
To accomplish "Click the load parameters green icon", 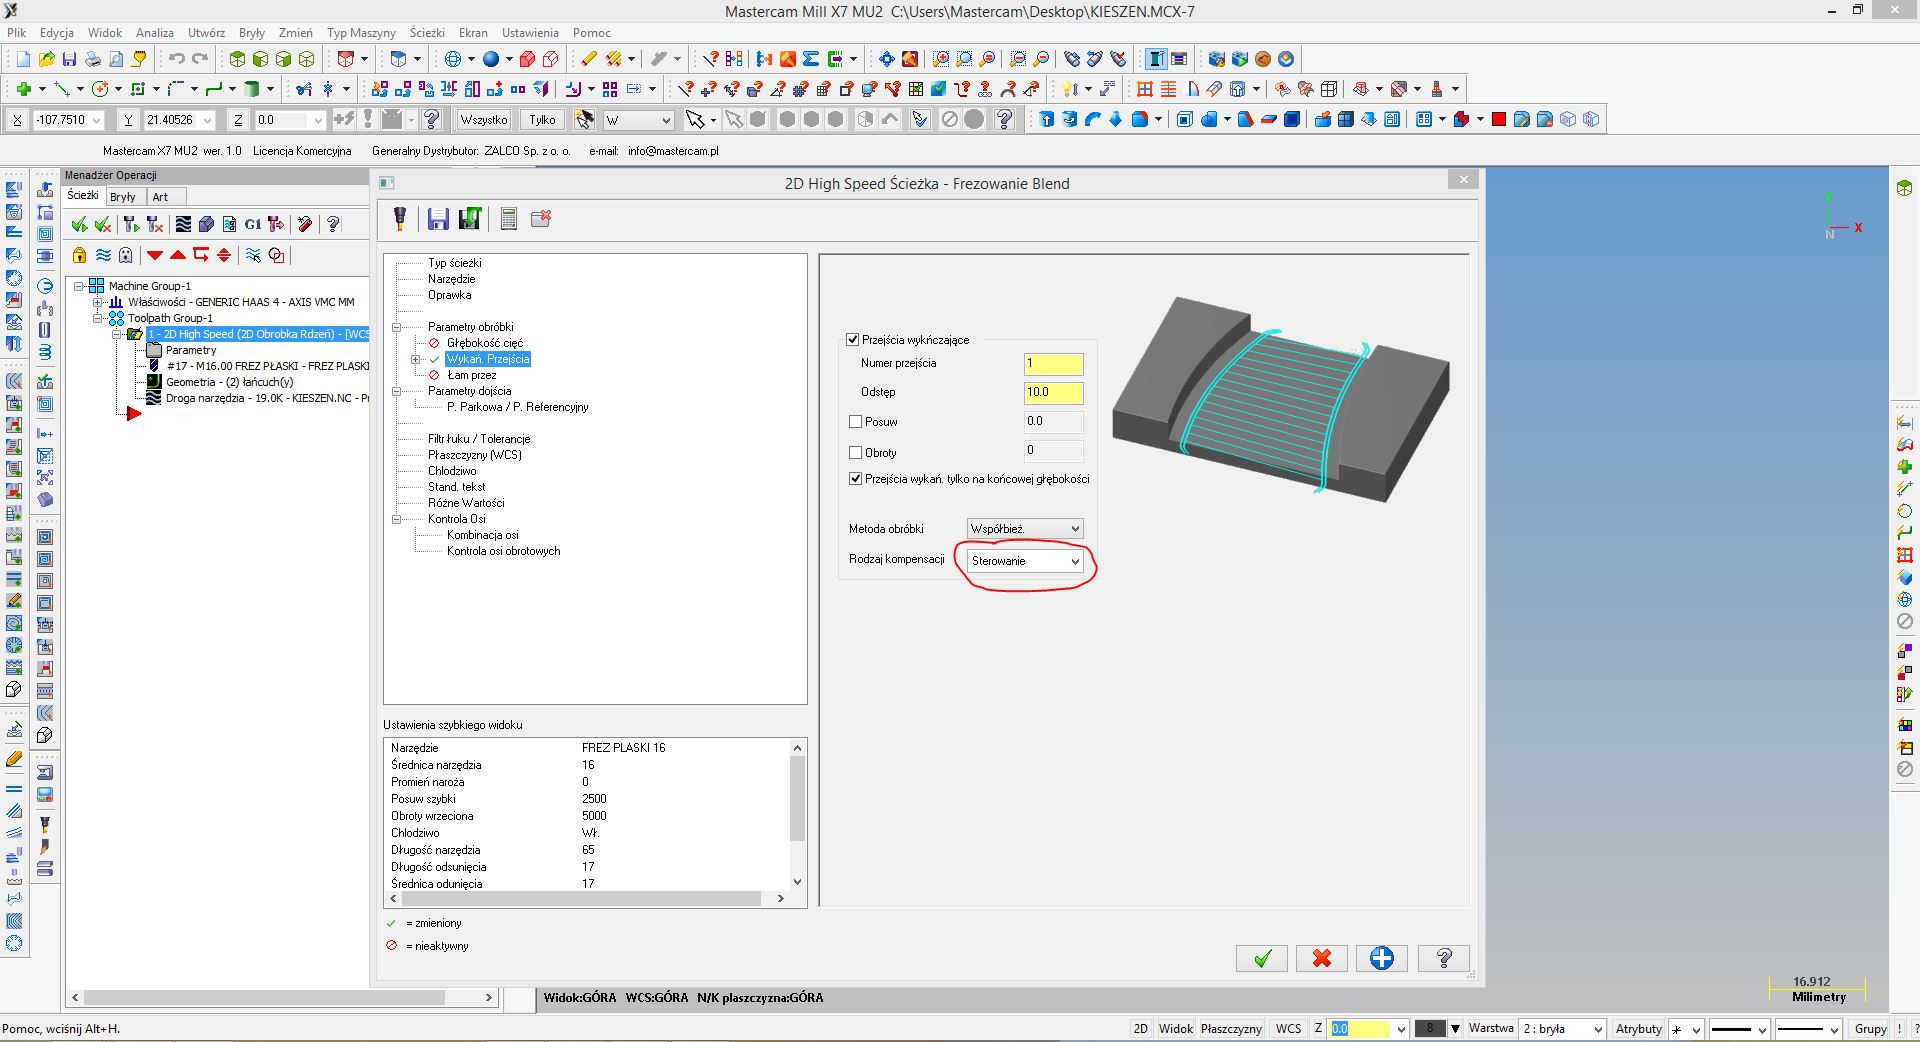I will [x=470, y=218].
